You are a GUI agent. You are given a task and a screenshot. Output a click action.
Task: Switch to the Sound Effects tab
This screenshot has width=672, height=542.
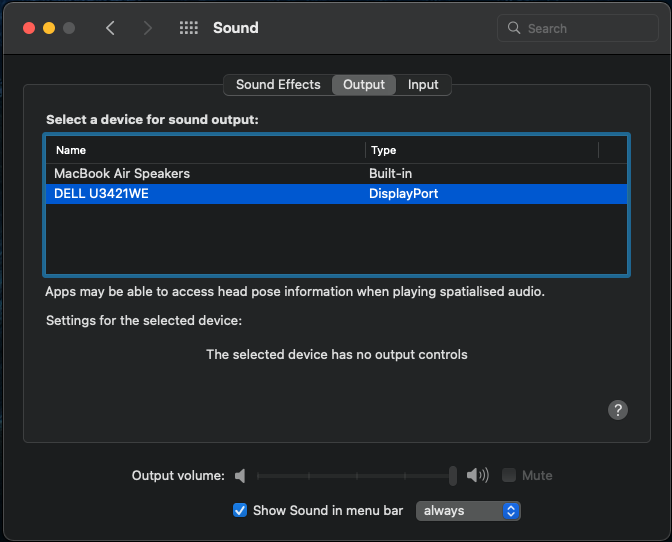278,85
